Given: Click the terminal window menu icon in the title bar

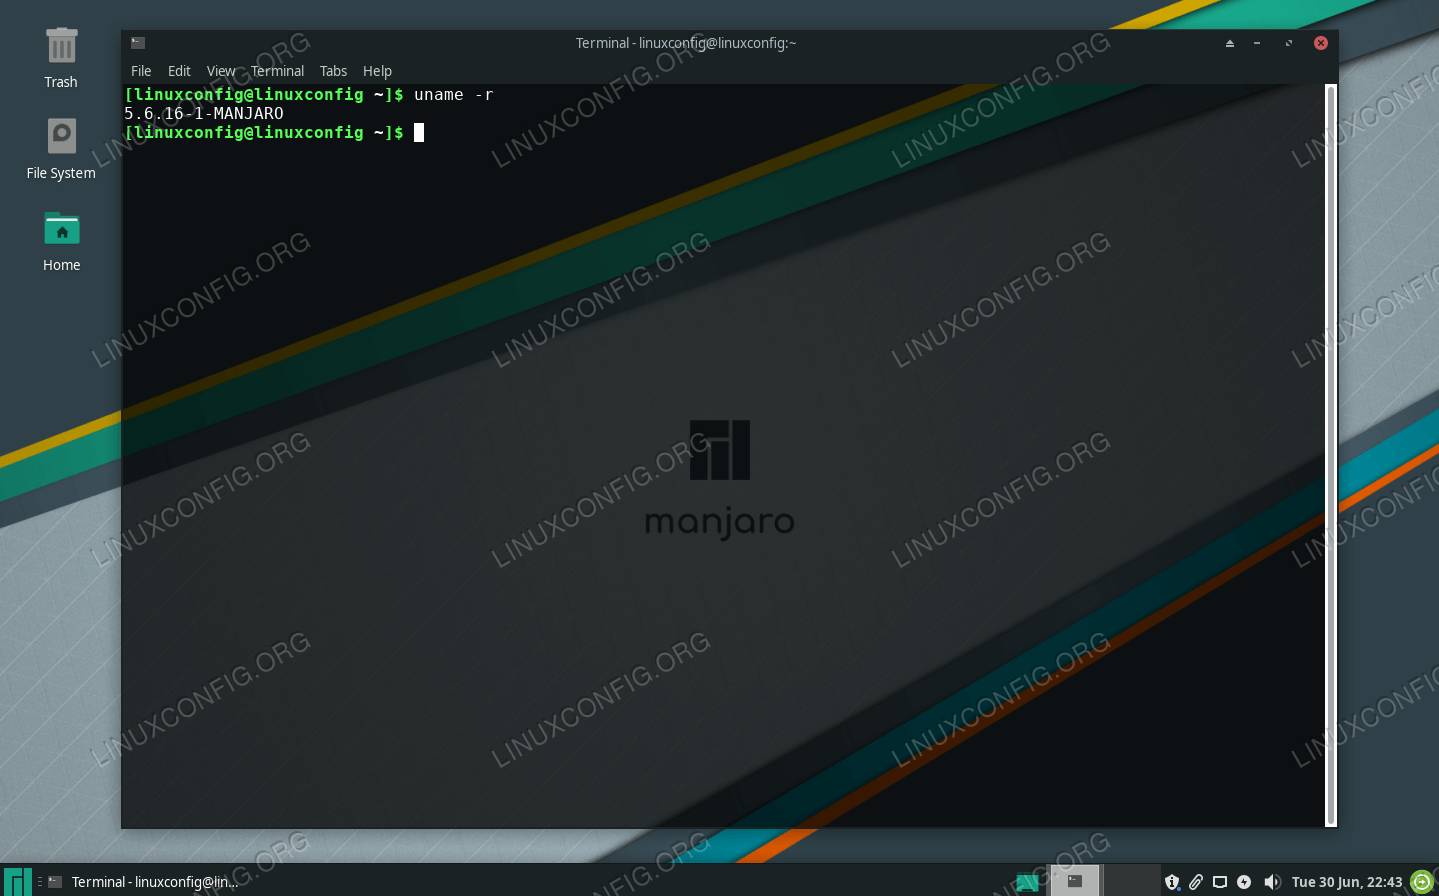Looking at the screenshot, I should (138, 43).
